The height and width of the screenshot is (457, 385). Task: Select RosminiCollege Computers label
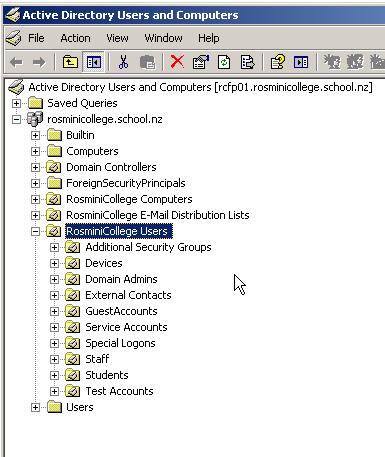(129, 199)
